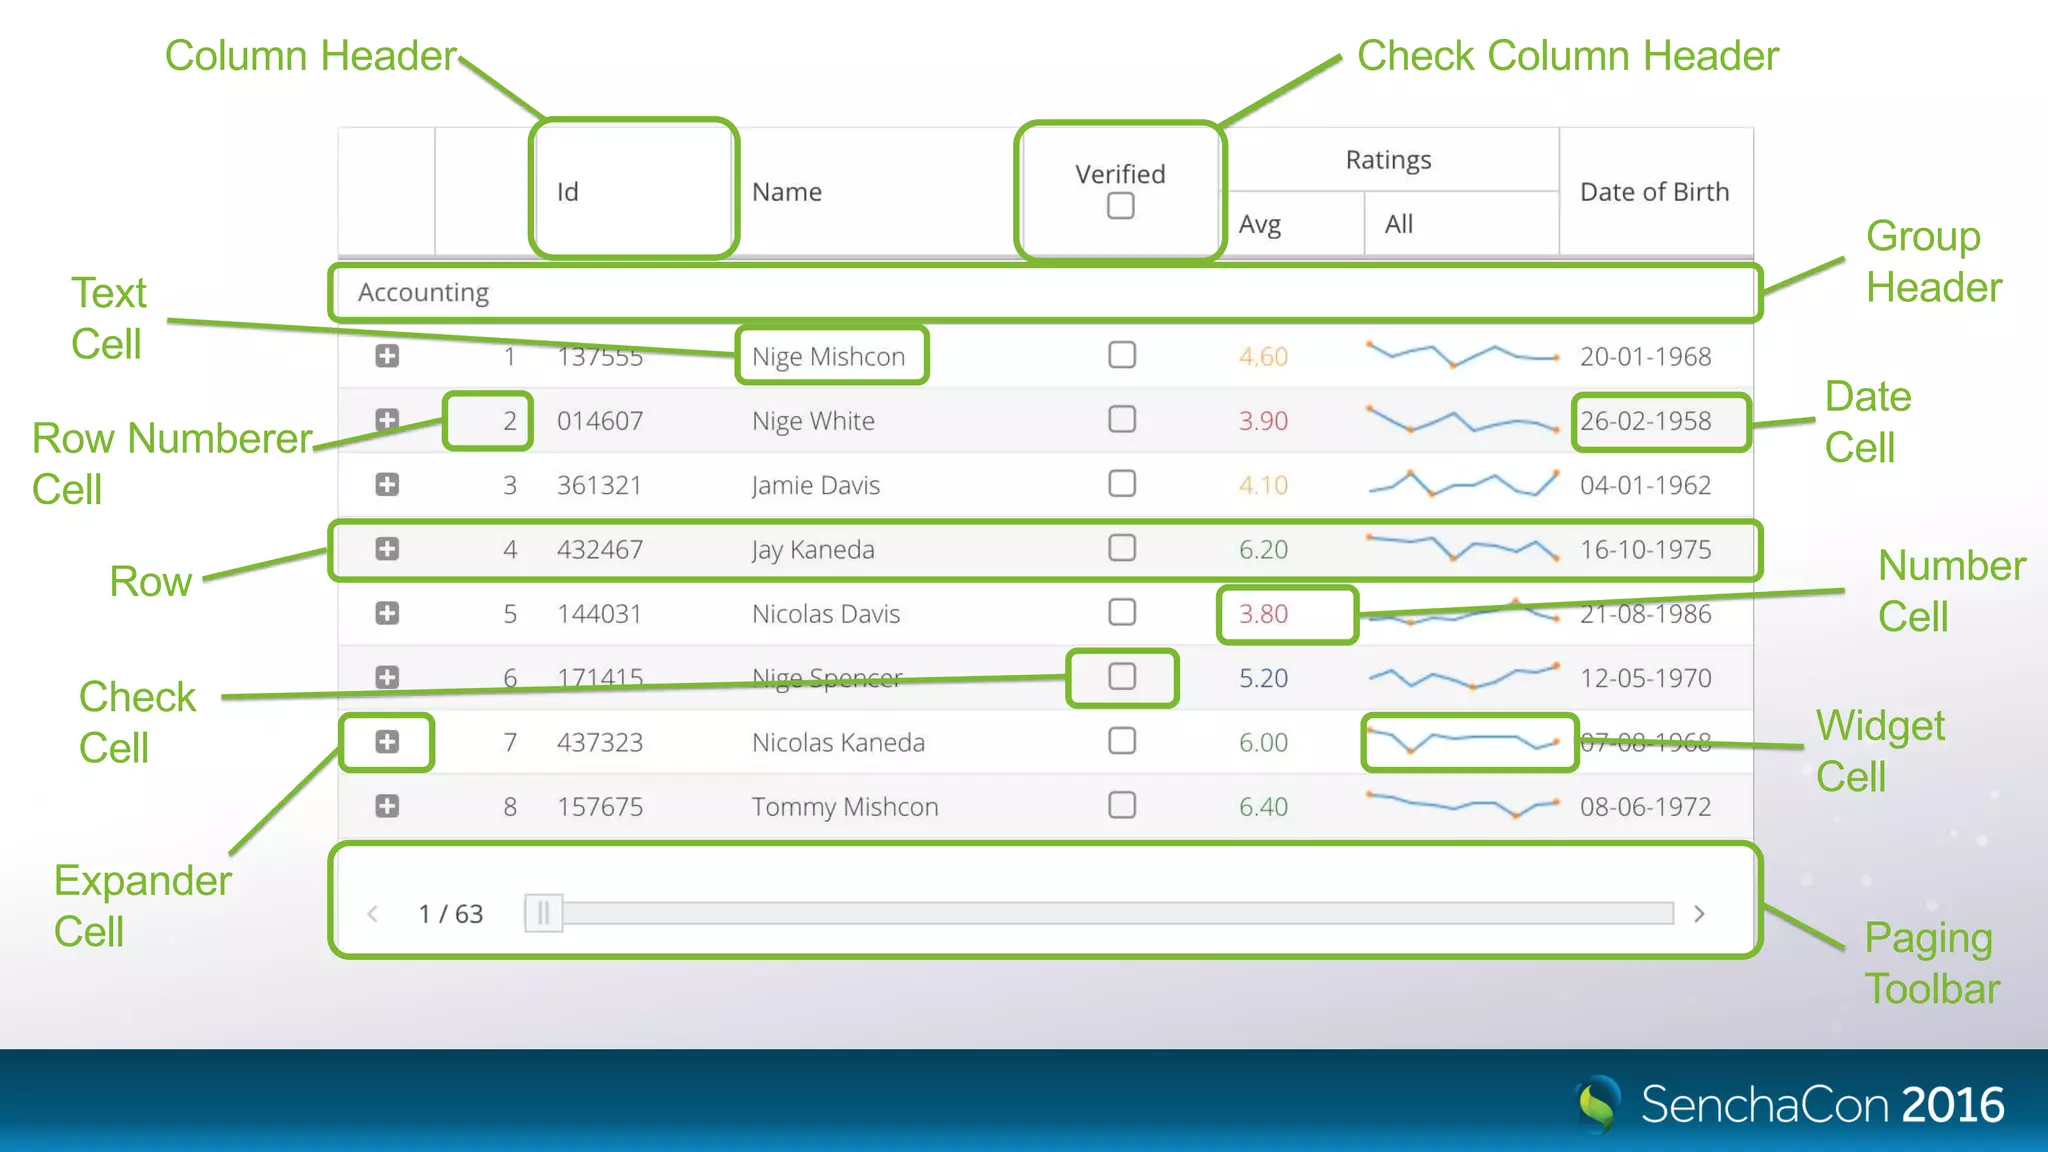The width and height of the screenshot is (2048, 1152).
Task: Click the All ratings column header
Action: click(1462, 224)
